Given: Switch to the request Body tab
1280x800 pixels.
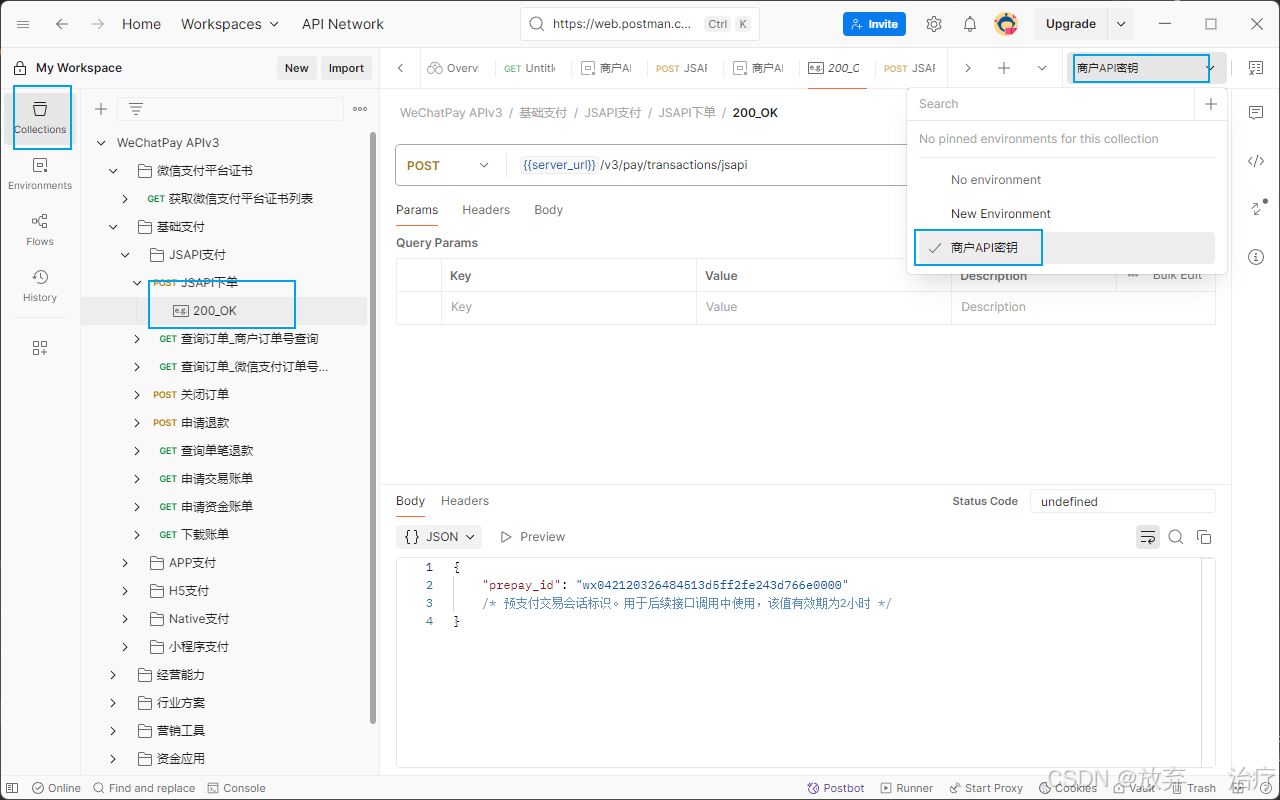Looking at the screenshot, I should tap(548, 210).
